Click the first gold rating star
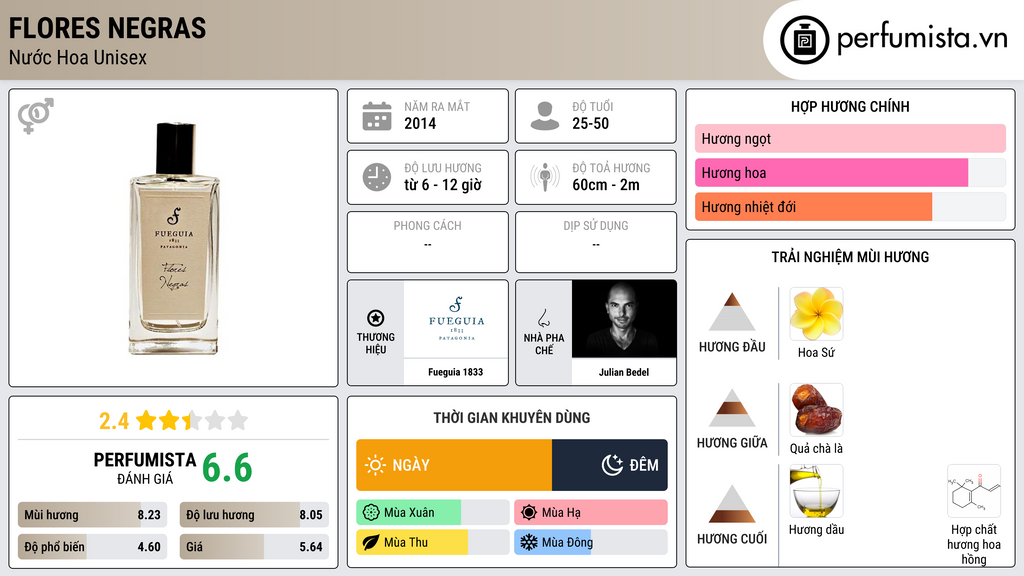1024x576 pixels. 146,420
